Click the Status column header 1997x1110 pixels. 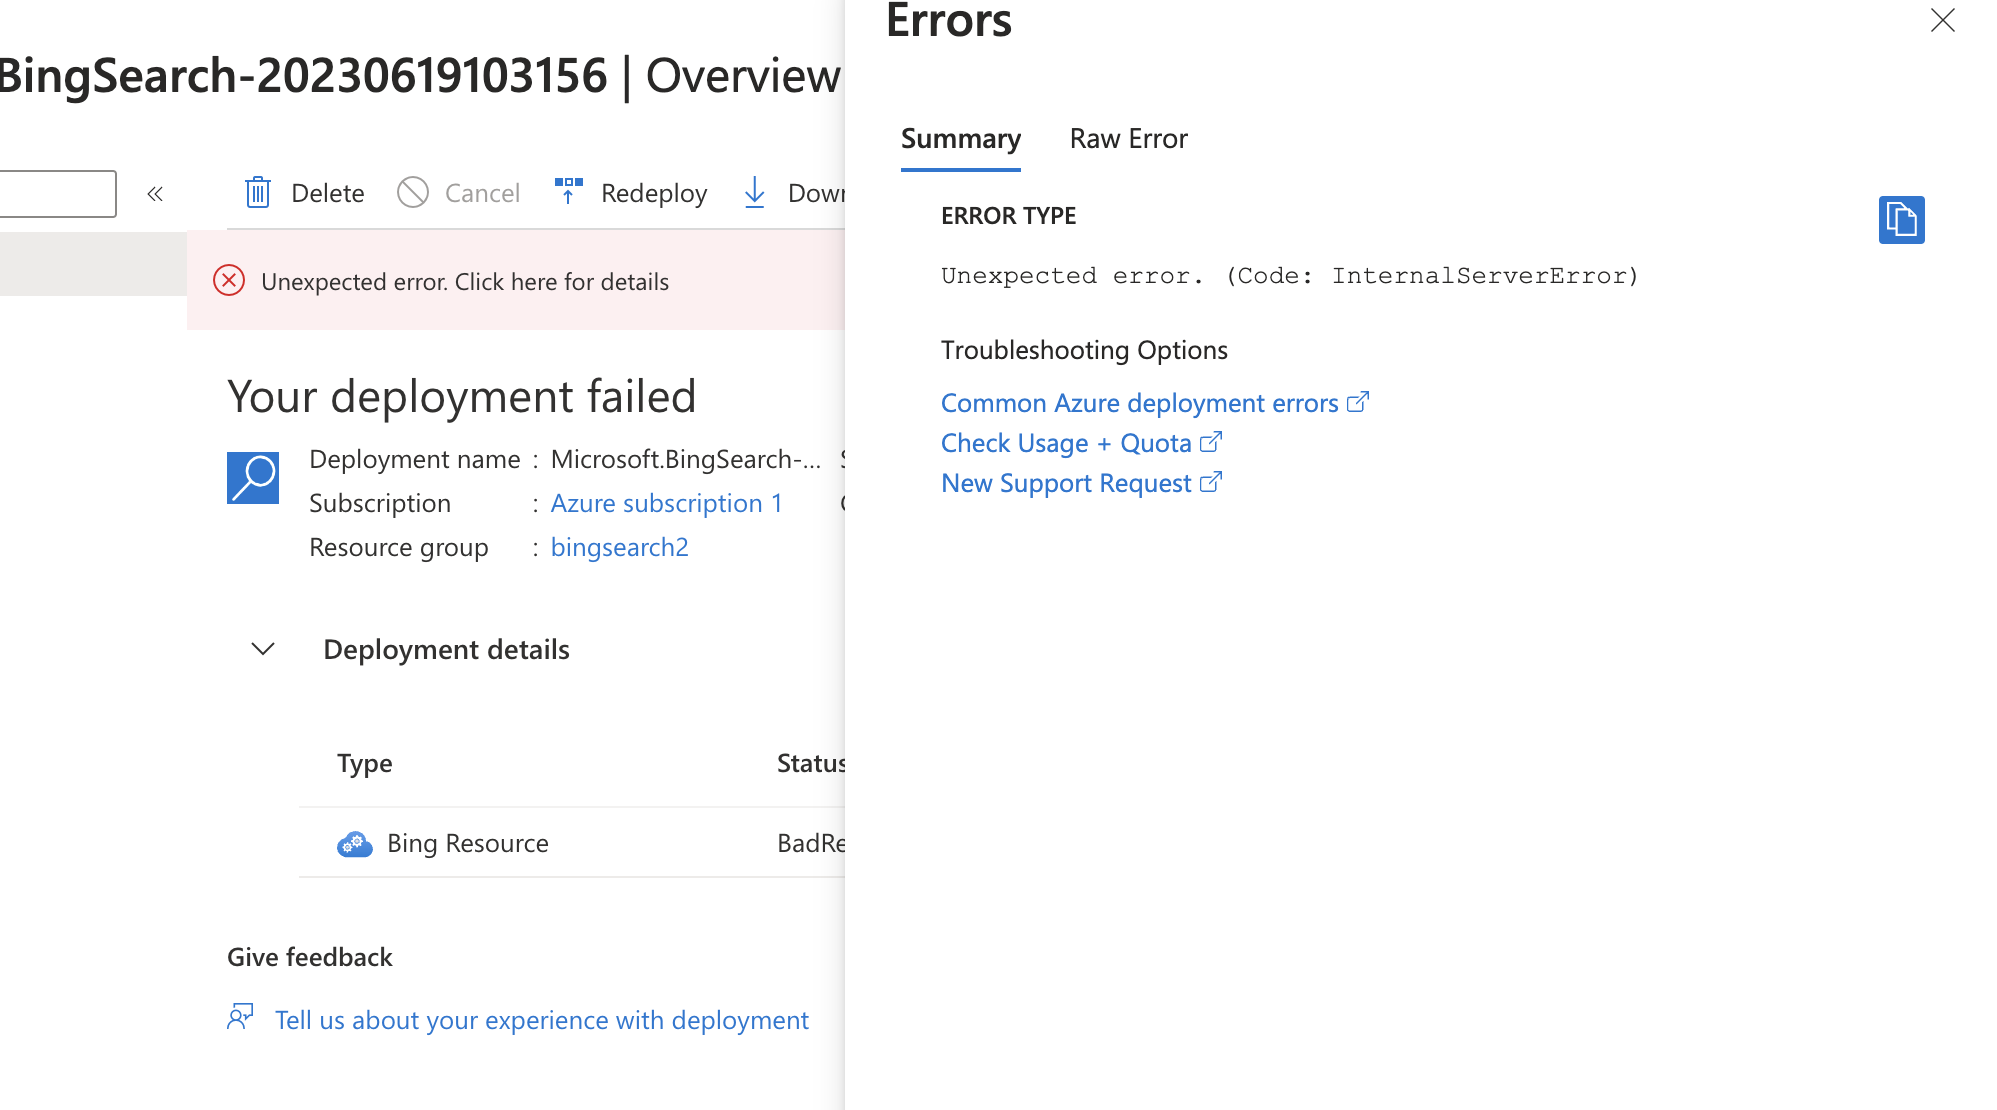pyautogui.click(x=811, y=763)
